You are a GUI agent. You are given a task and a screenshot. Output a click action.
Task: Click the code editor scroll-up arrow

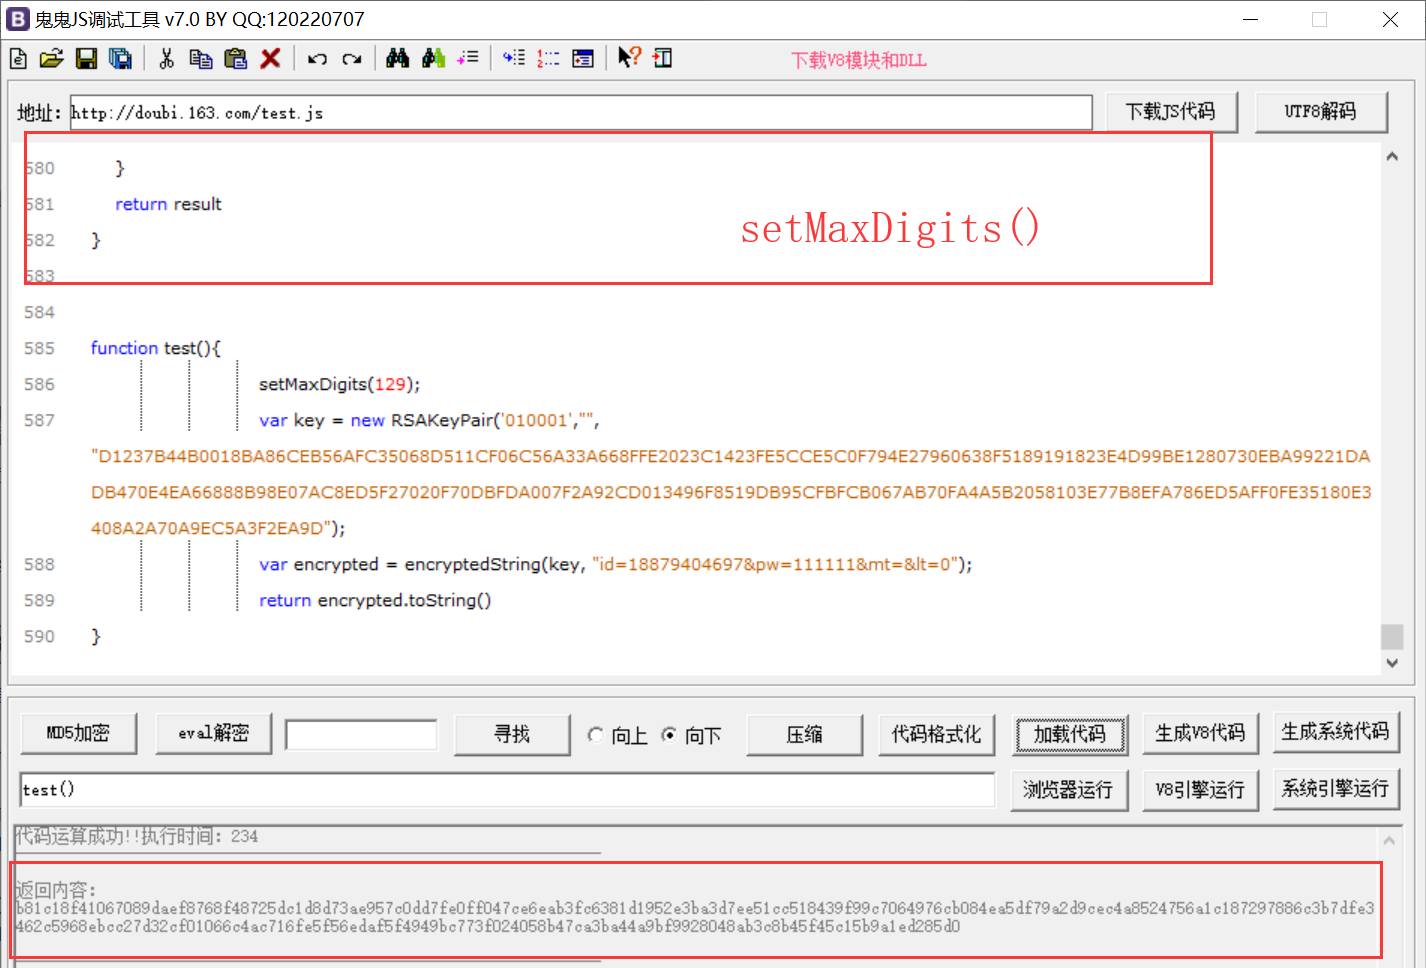1392,156
